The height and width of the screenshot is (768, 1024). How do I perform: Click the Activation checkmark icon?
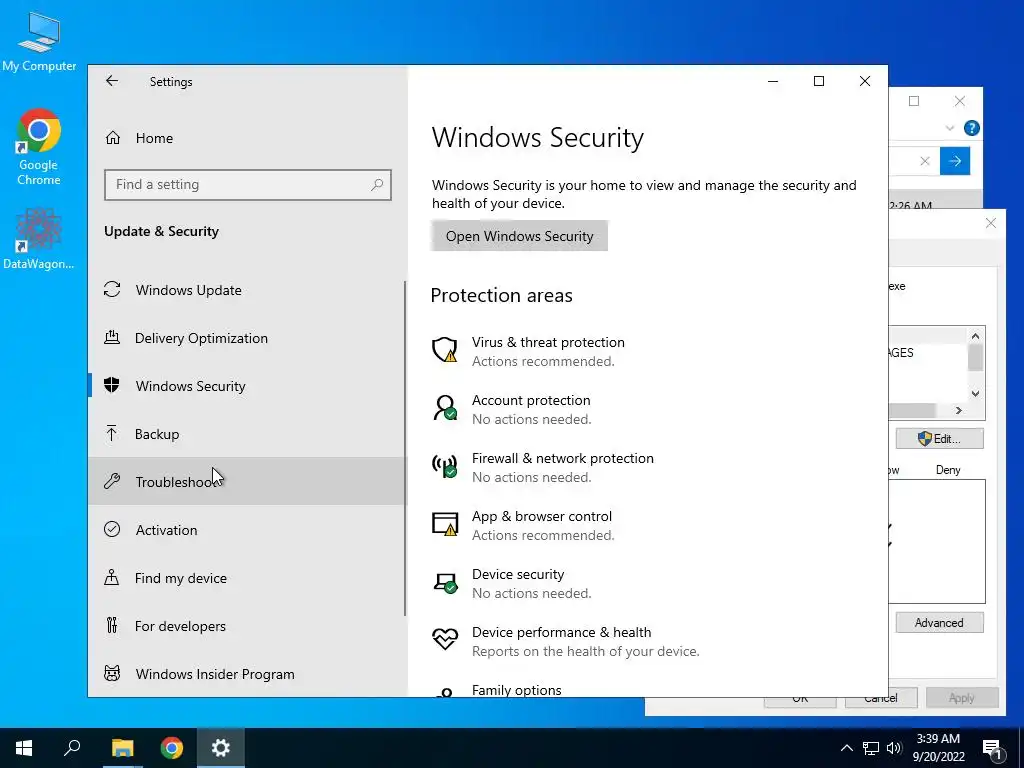(x=112, y=529)
